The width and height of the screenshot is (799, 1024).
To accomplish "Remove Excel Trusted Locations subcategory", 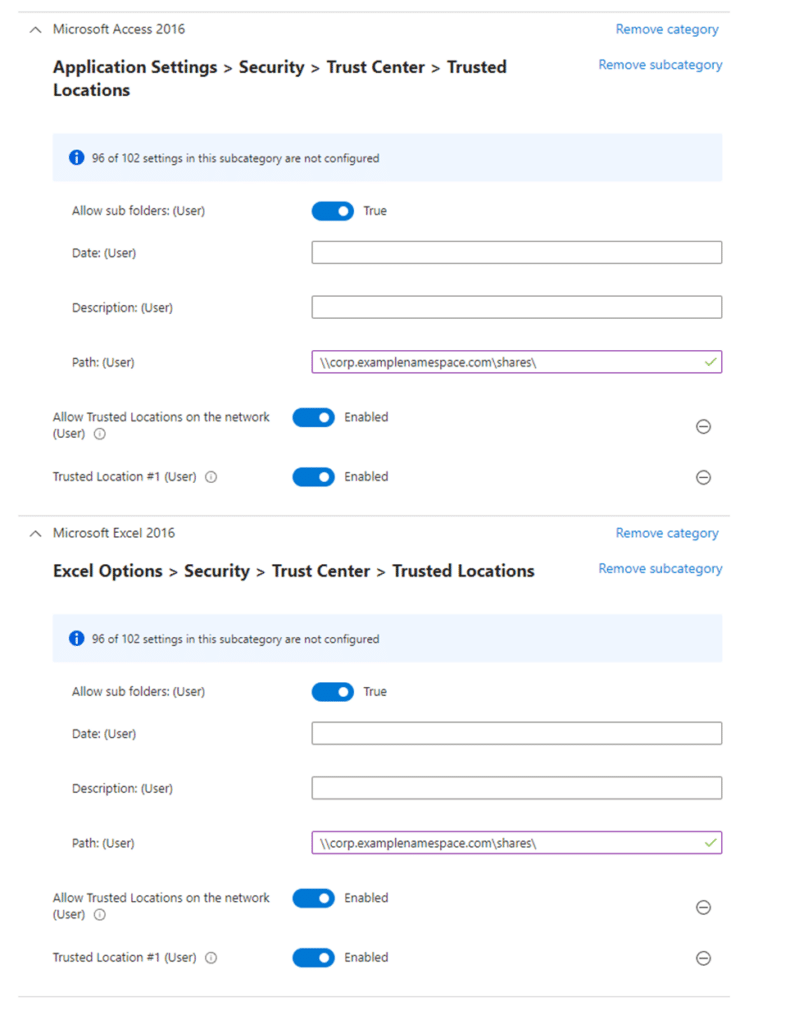I will [x=660, y=569].
